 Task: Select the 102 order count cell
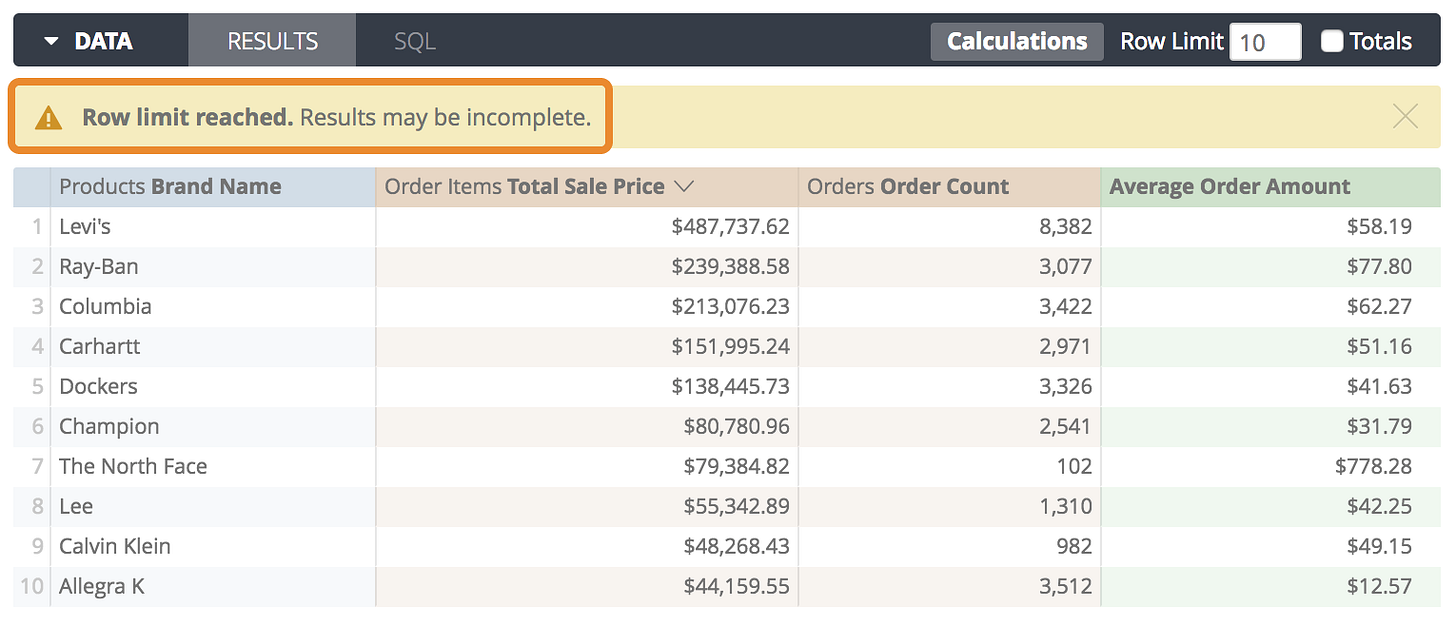949,467
